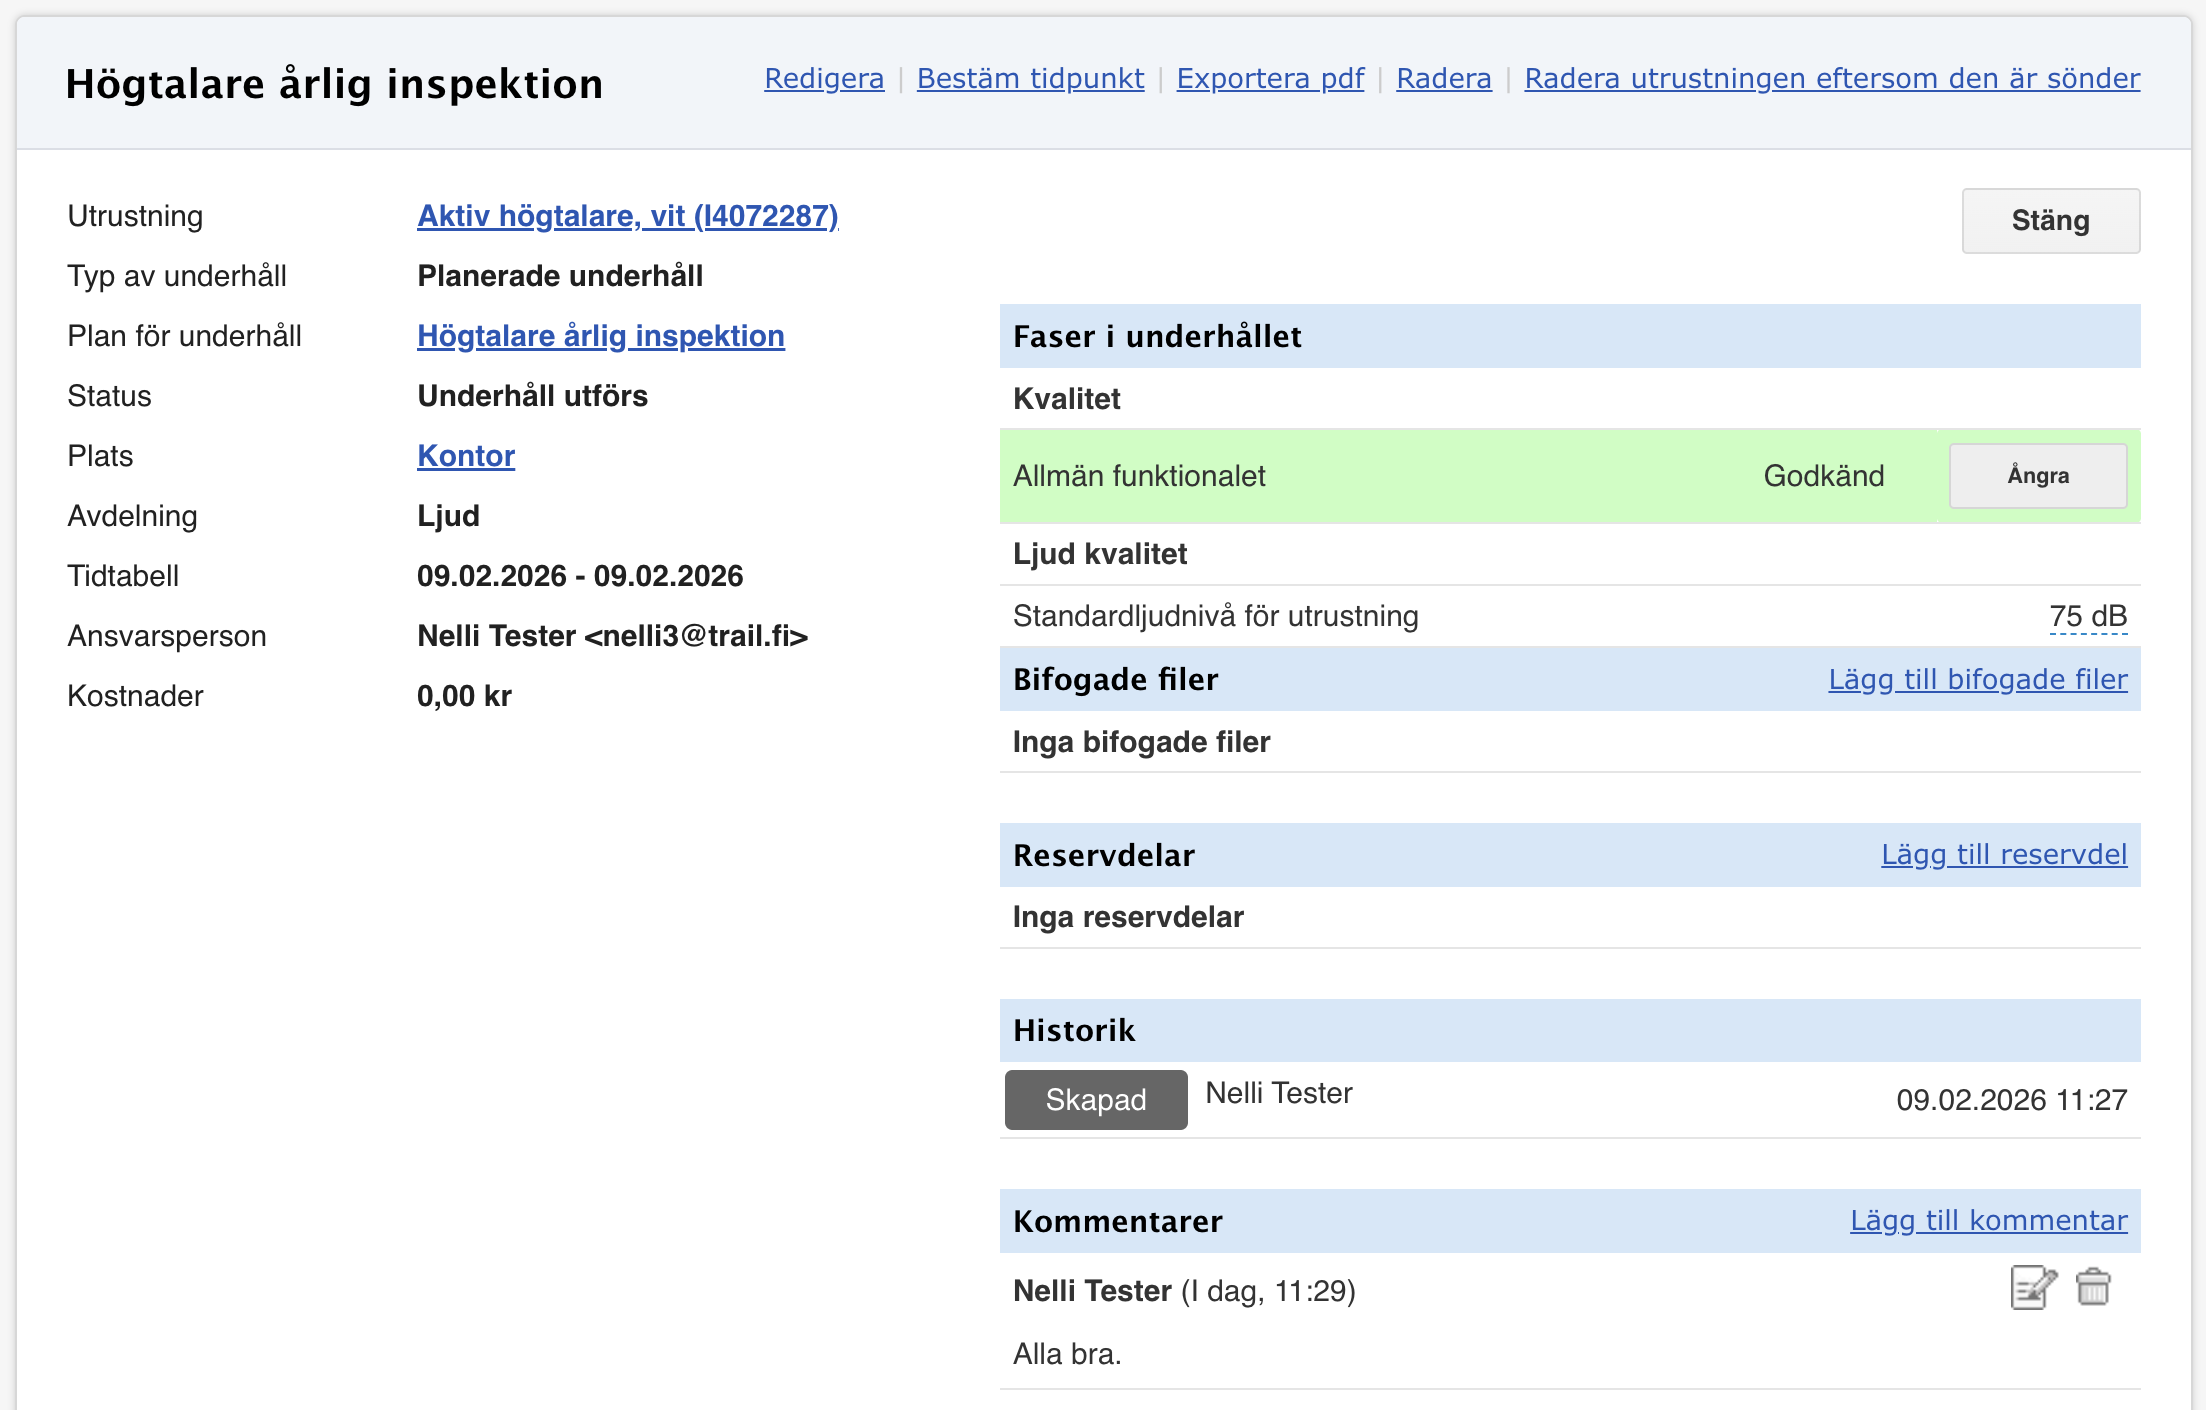Export maintenance as PDF
The image size is (2206, 1410).
click(1270, 78)
